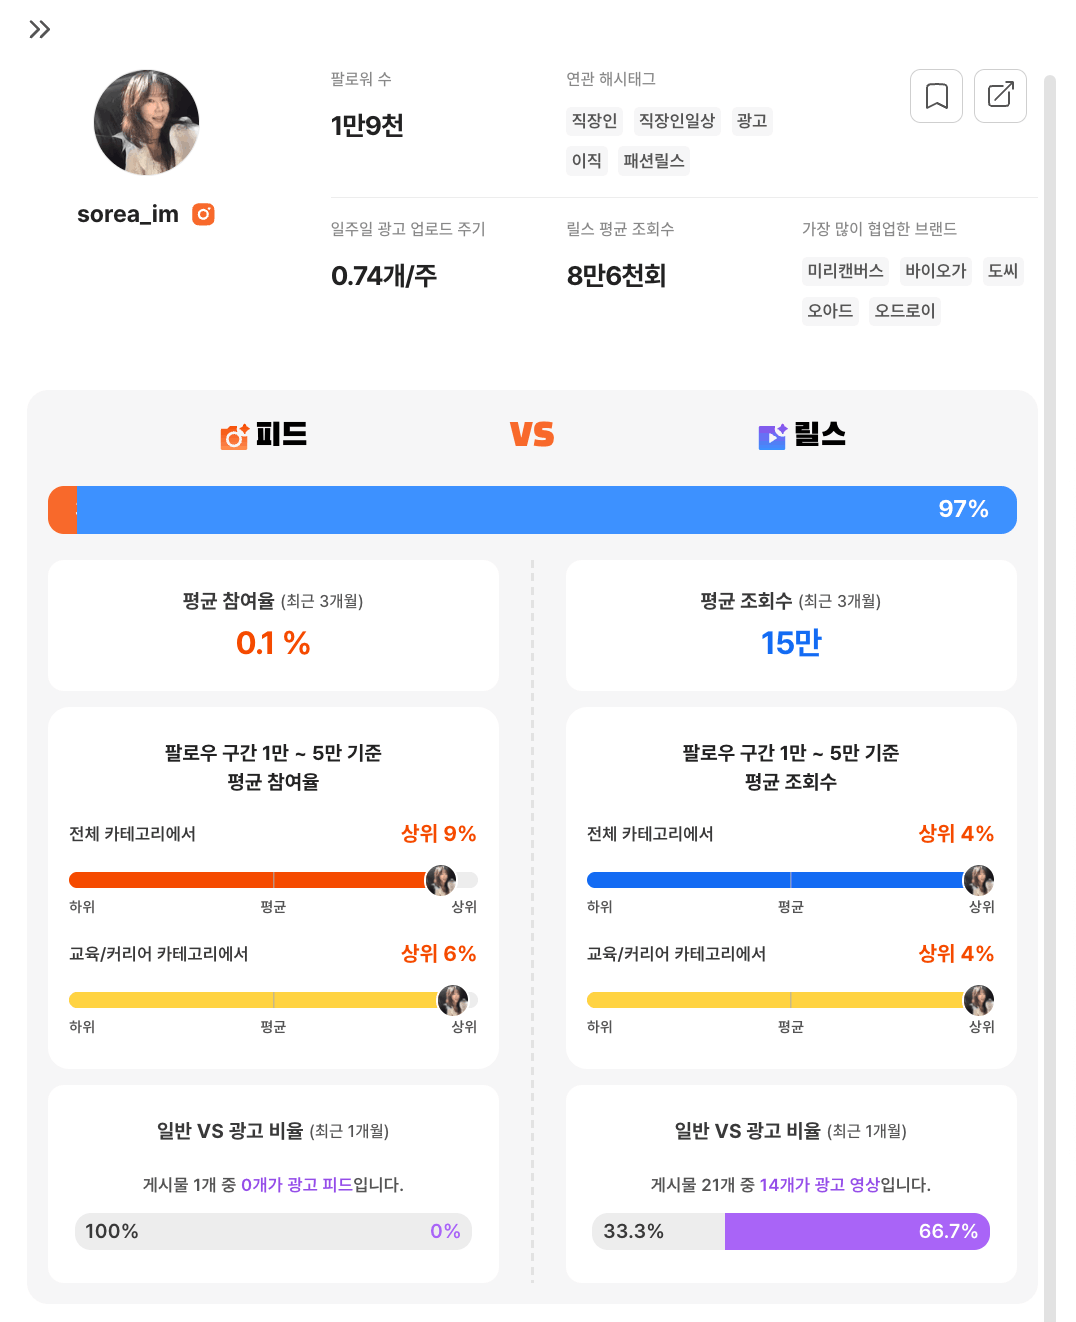Click the reels video icon
Screen dimensions: 1076x1322
[772, 436]
